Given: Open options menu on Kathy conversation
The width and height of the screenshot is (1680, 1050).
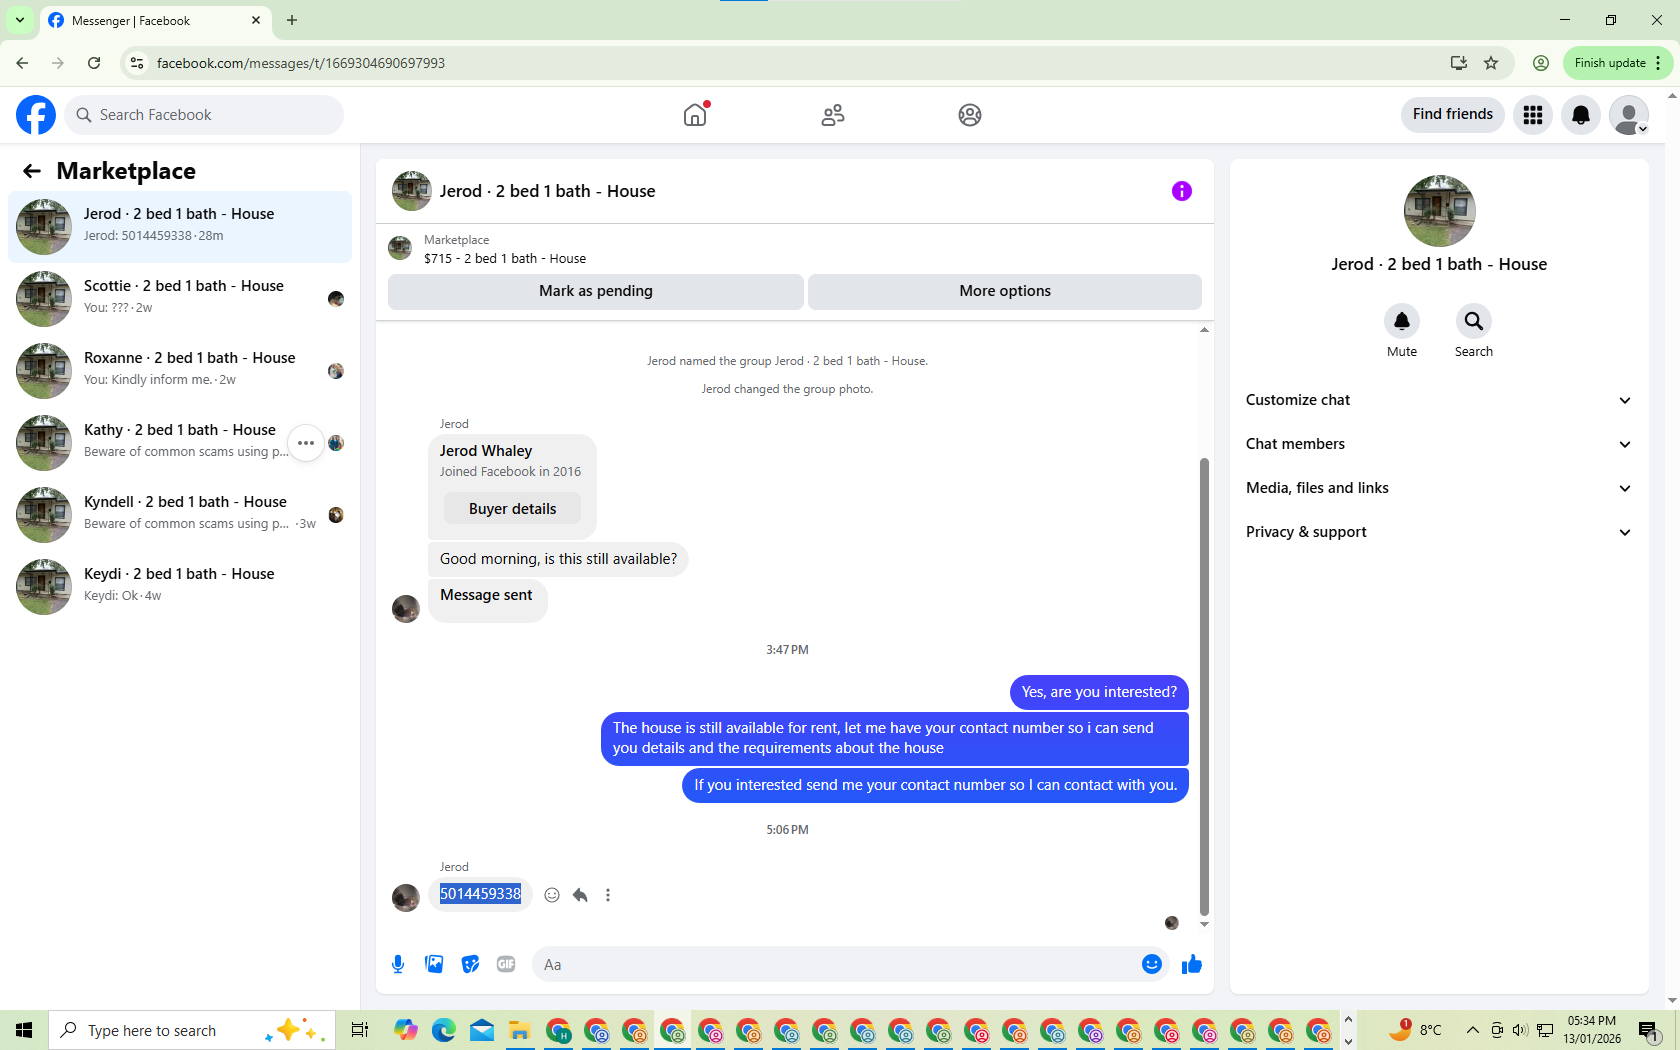Looking at the screenshot, I should 306,443.
